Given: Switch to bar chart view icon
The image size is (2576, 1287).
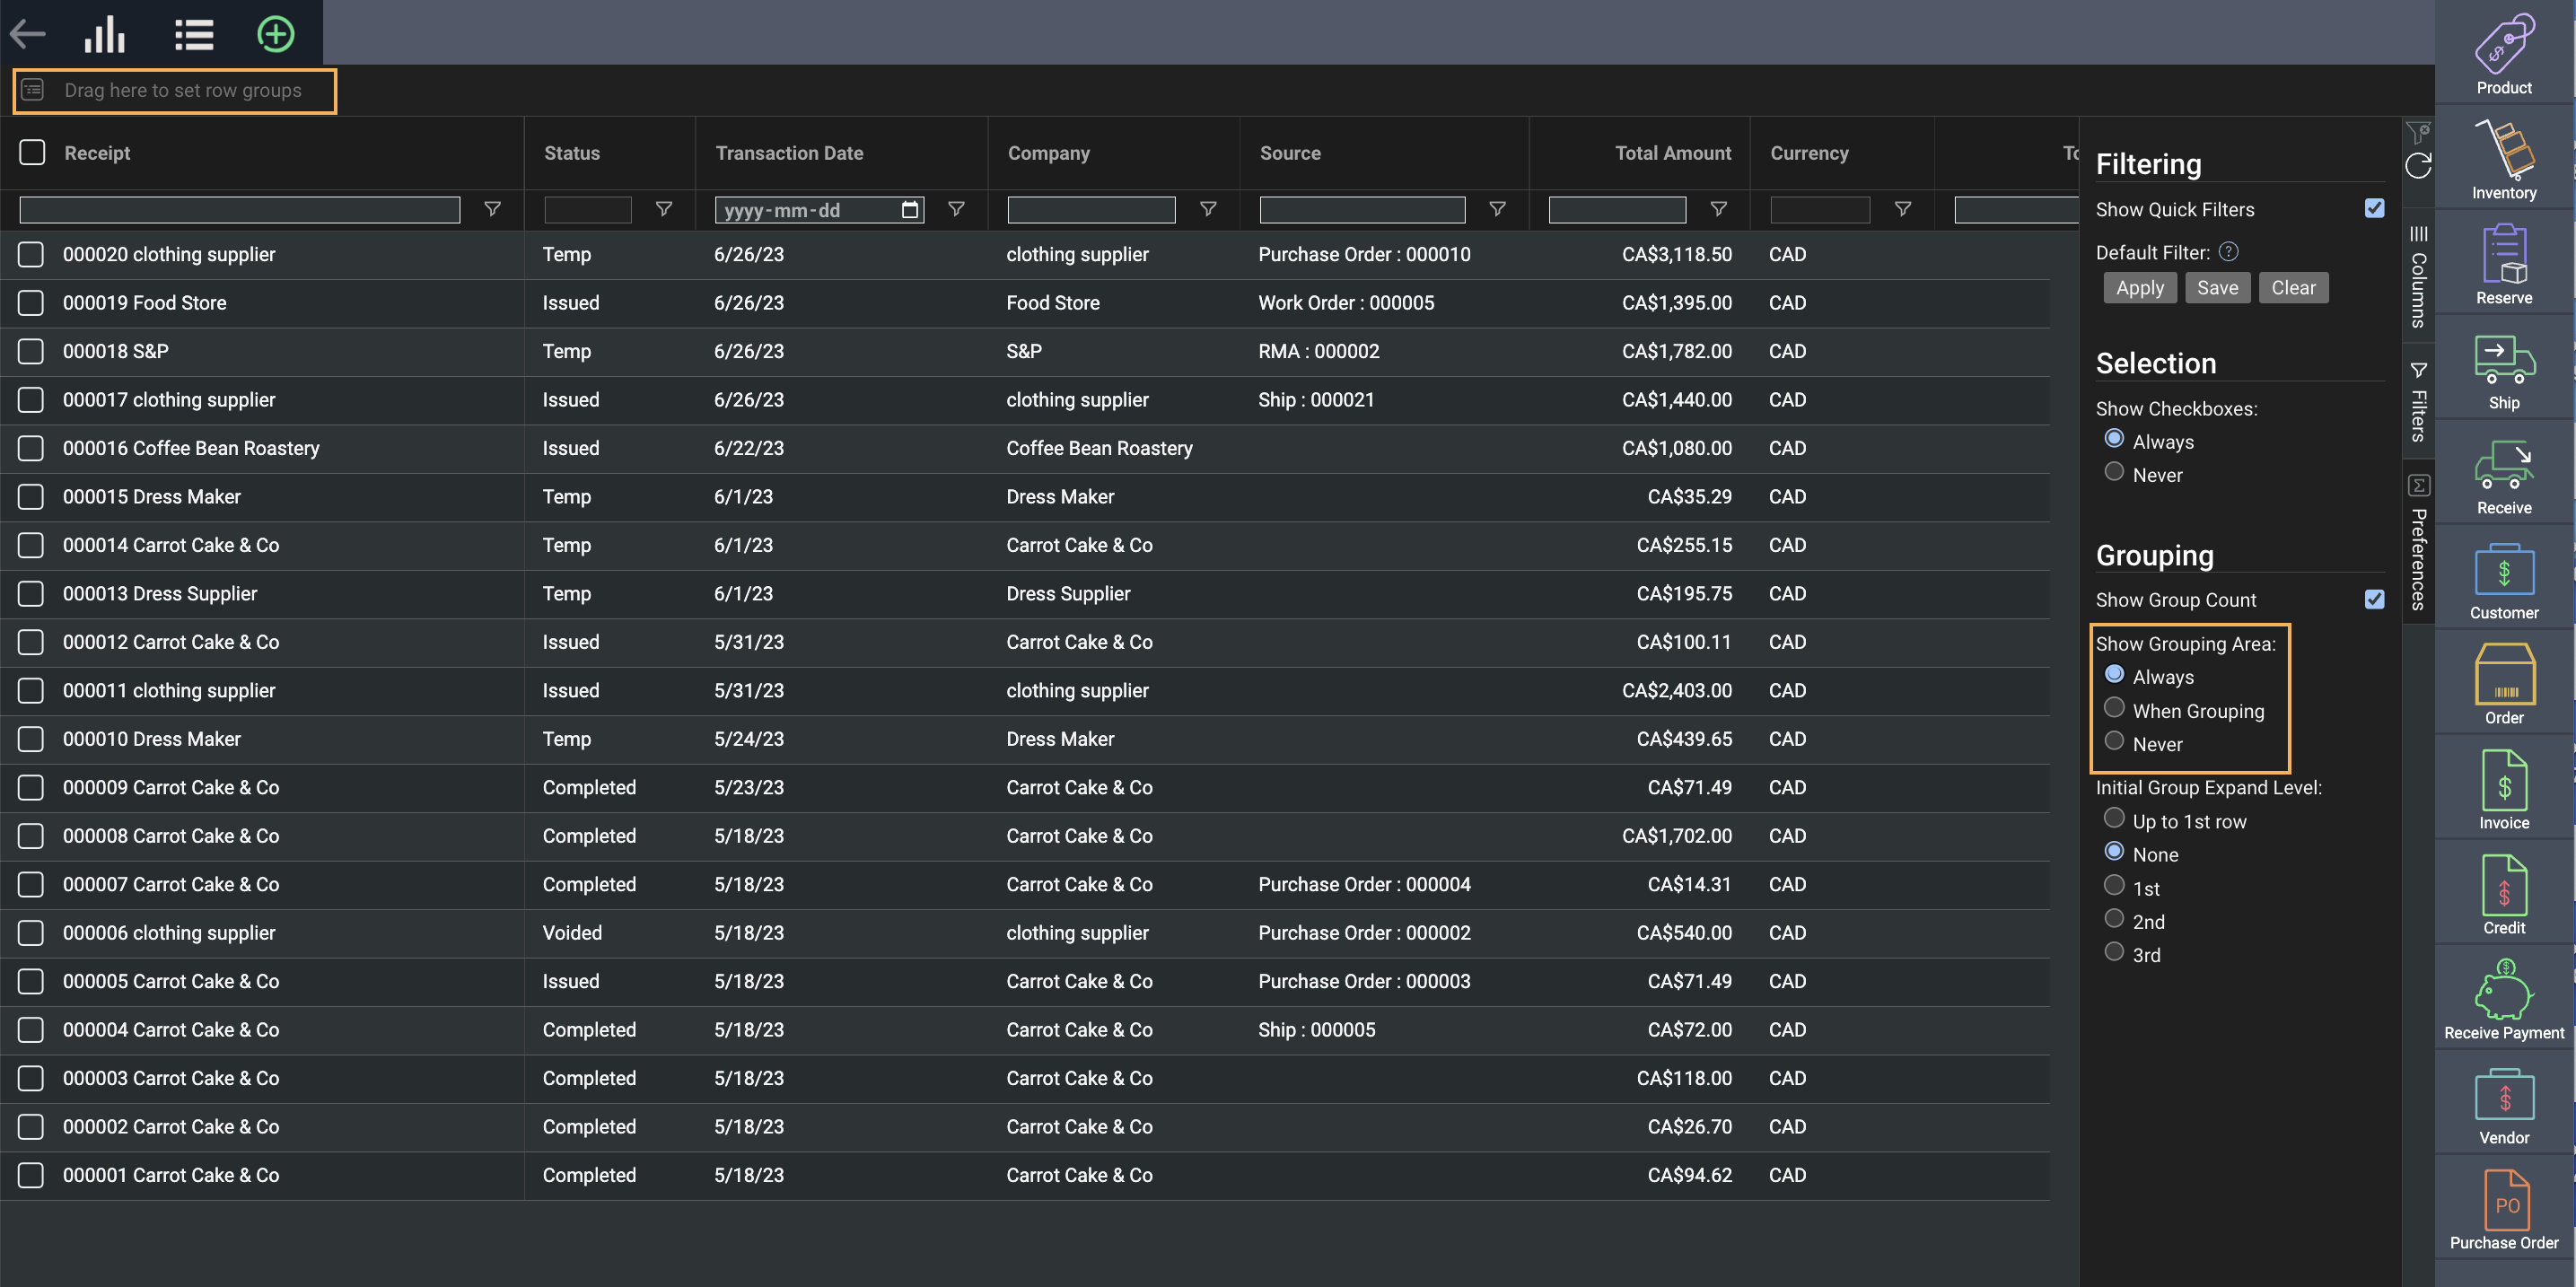Looking at the screenshot, I should [x=105, y=34].
